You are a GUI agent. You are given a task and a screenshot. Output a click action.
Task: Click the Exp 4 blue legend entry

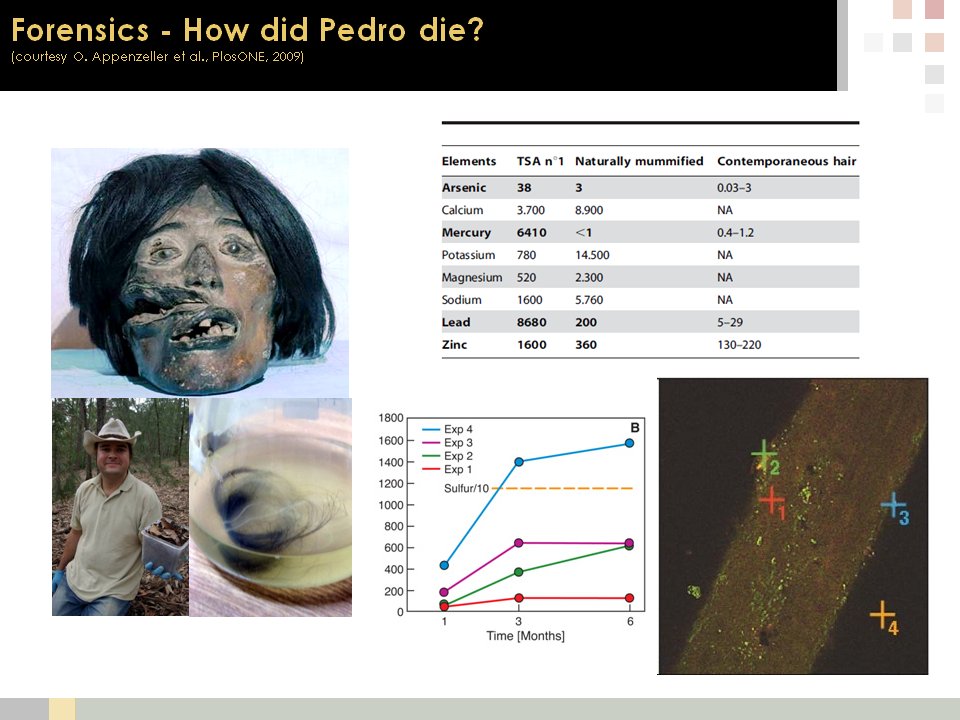coord(456,429)
